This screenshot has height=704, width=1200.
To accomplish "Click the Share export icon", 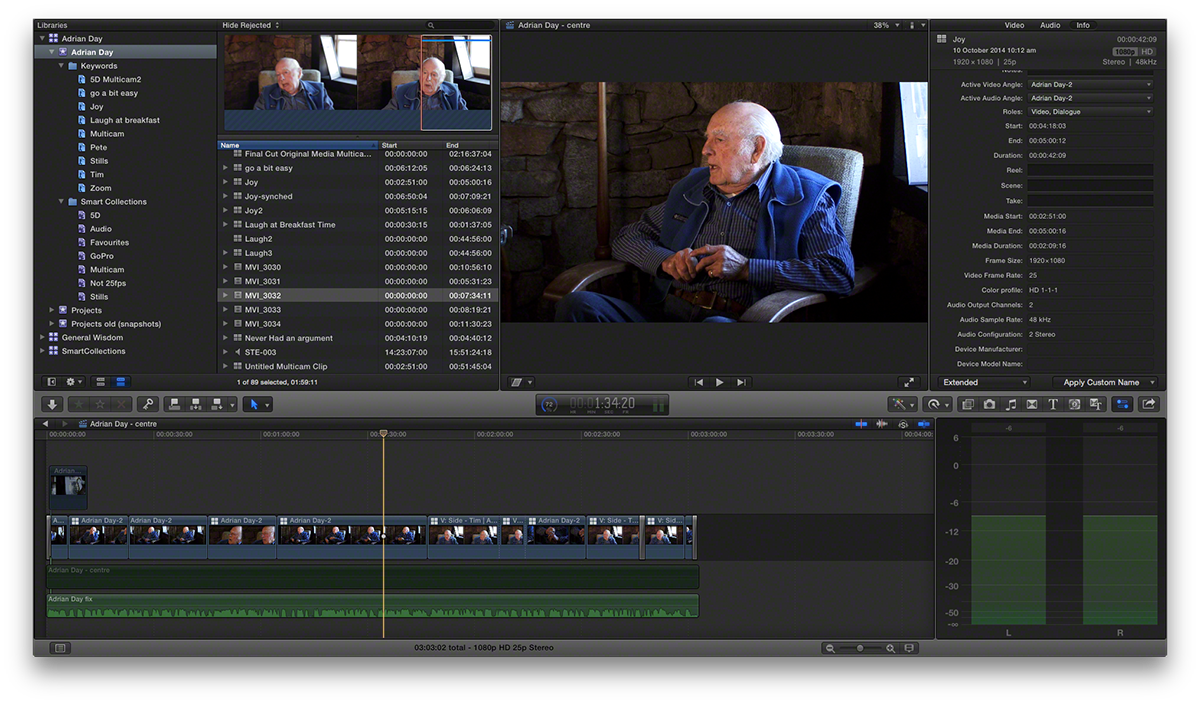I will tap(1149, 404).
